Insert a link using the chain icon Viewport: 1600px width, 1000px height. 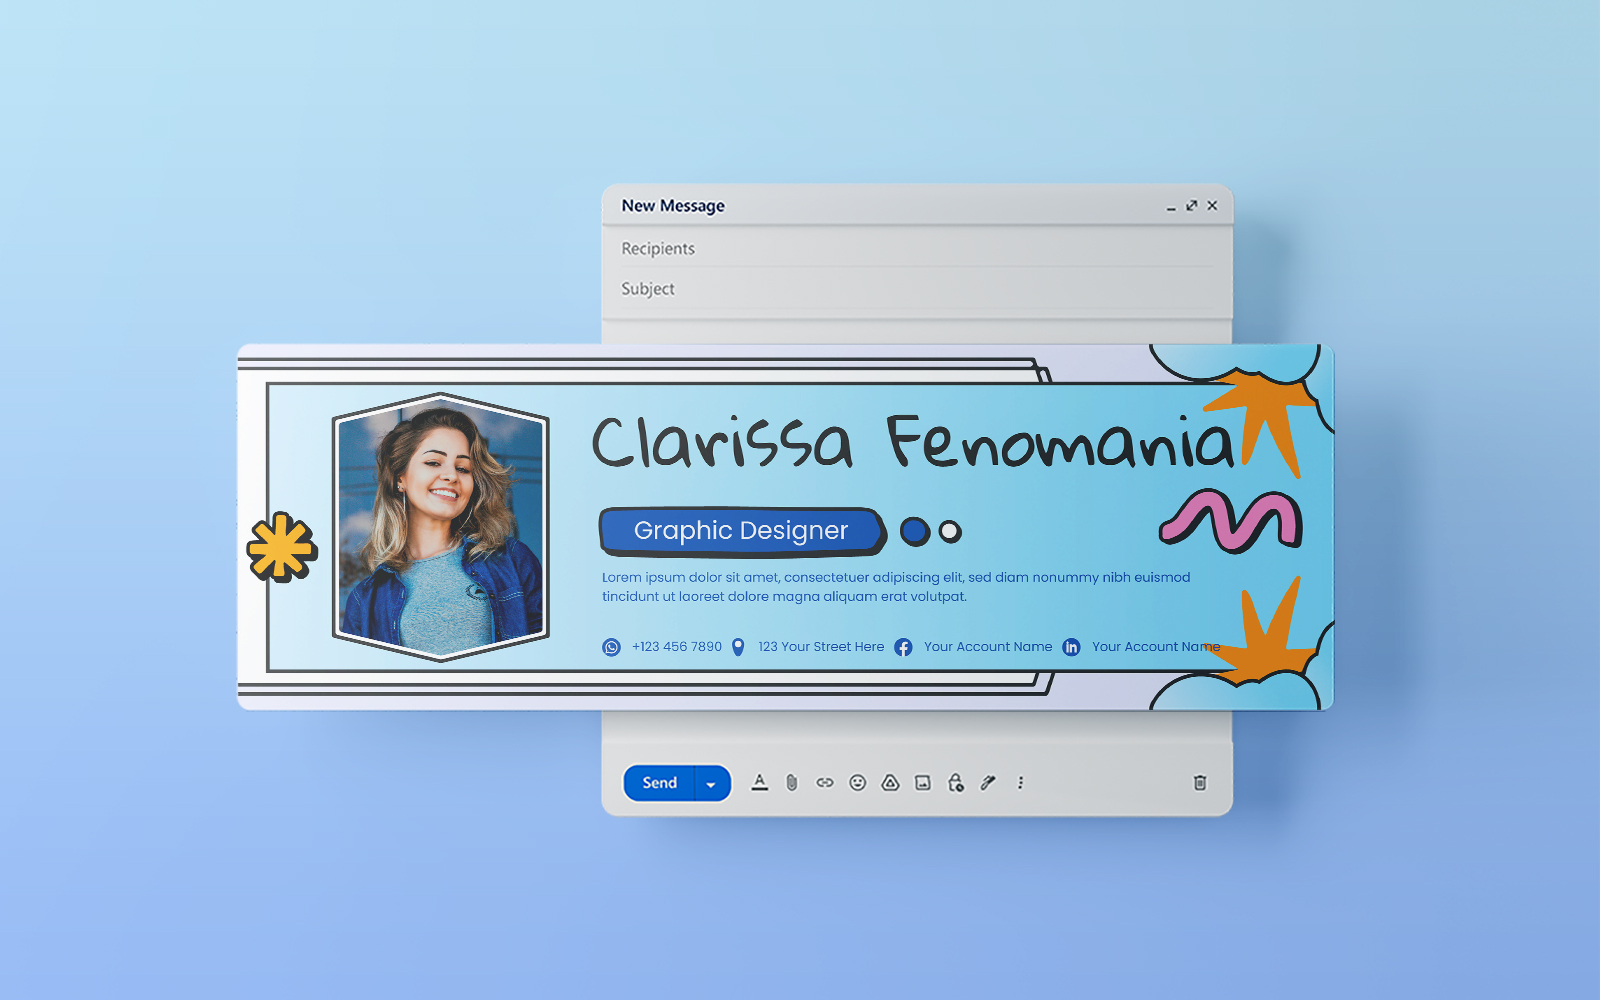[825, 783]
